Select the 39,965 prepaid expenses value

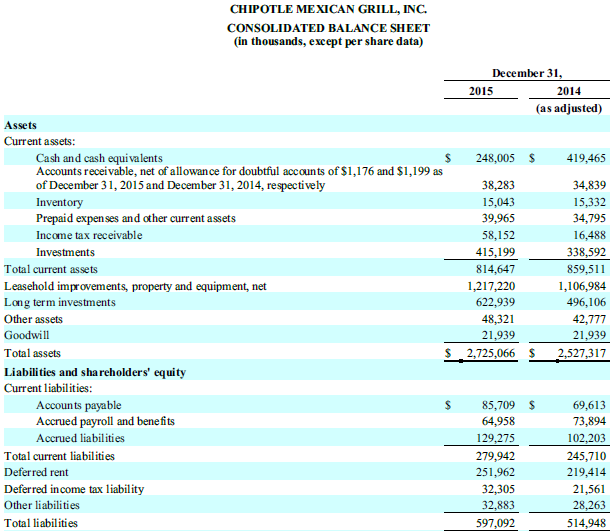(498, 218)
